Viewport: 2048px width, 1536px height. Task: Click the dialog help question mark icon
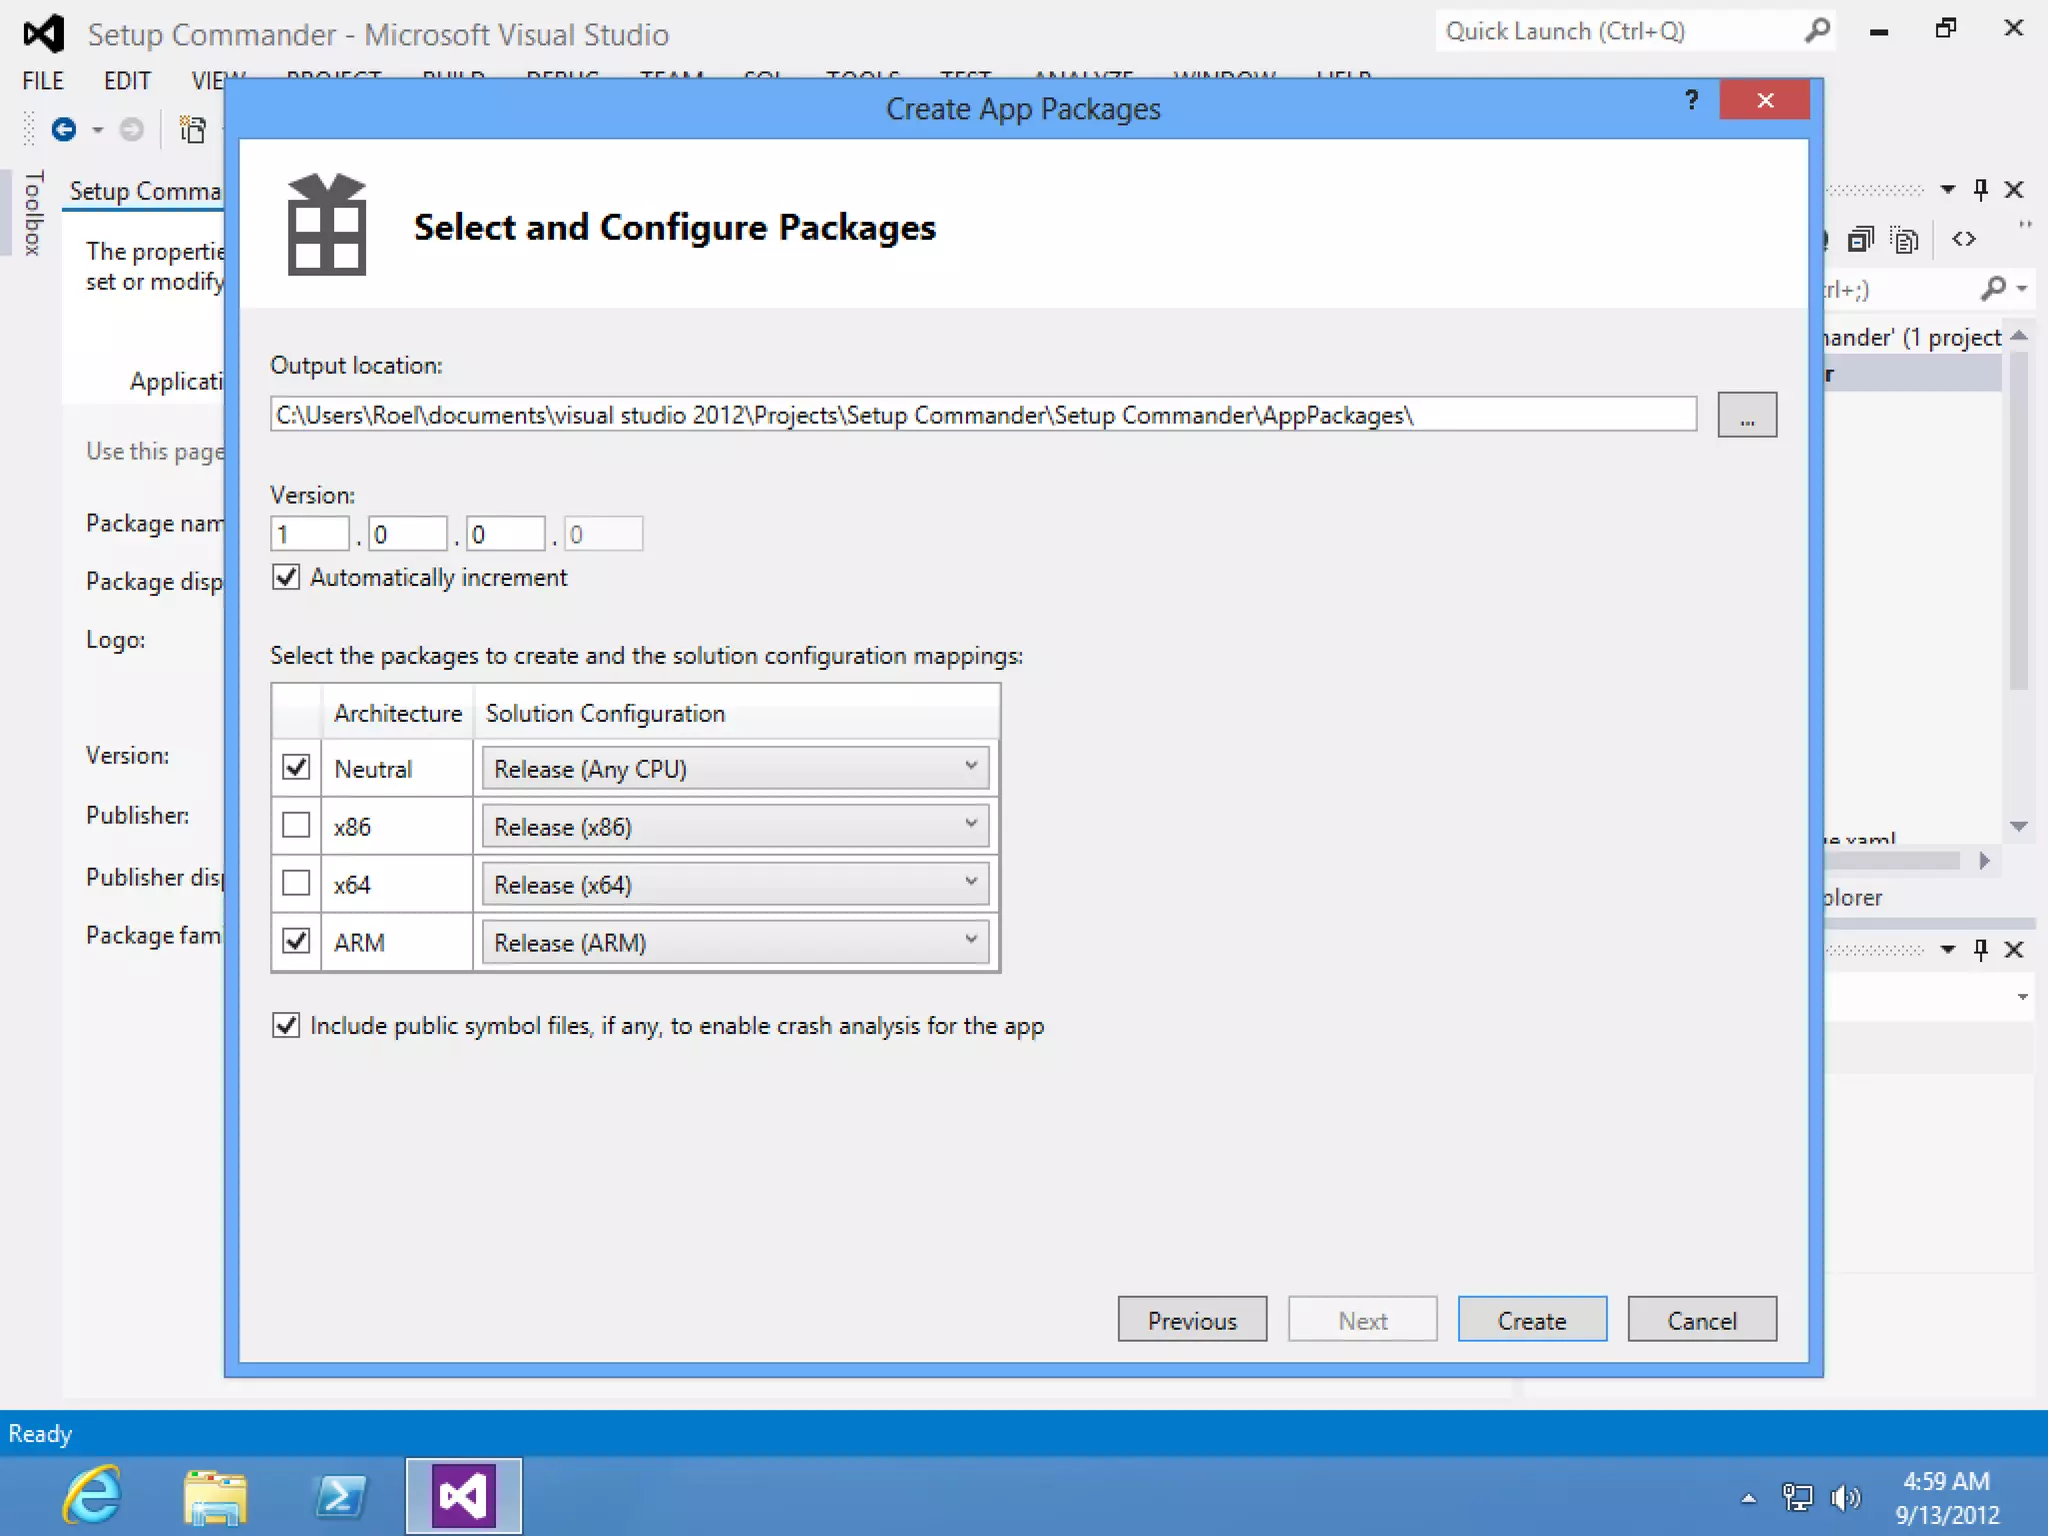point(1691,100)
